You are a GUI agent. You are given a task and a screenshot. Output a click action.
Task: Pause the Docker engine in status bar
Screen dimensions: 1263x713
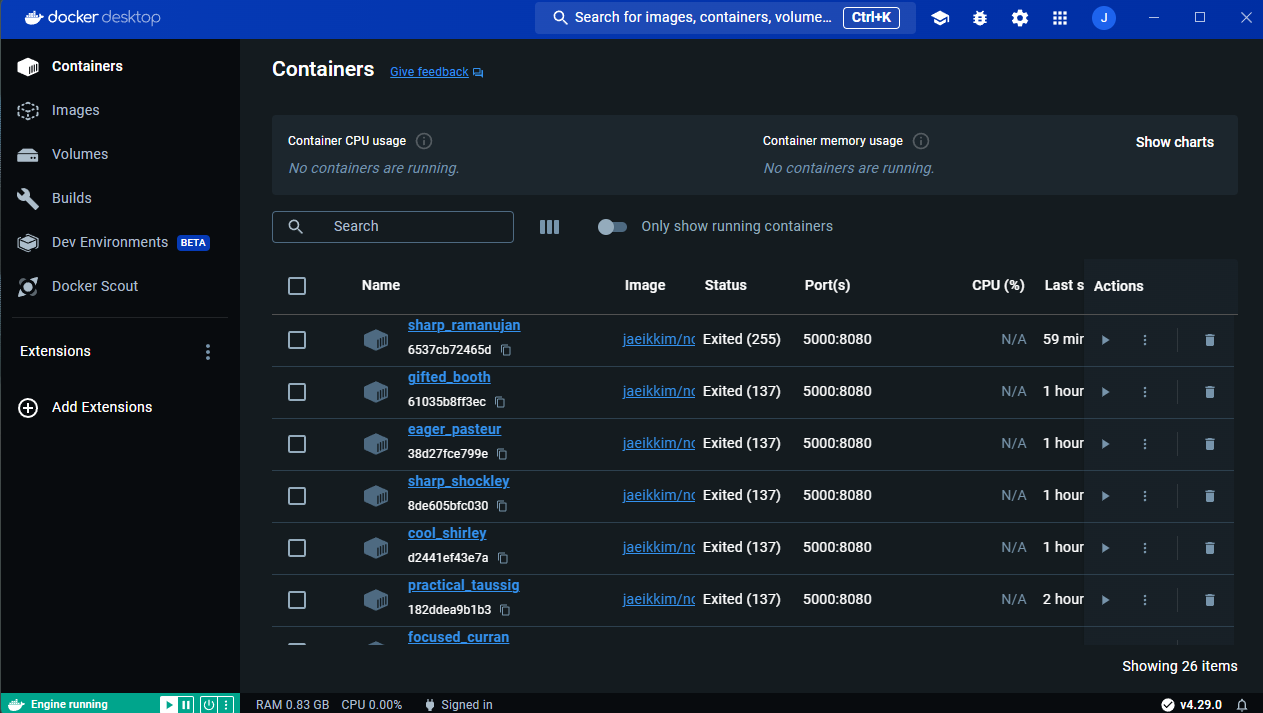tap(186, 704)
